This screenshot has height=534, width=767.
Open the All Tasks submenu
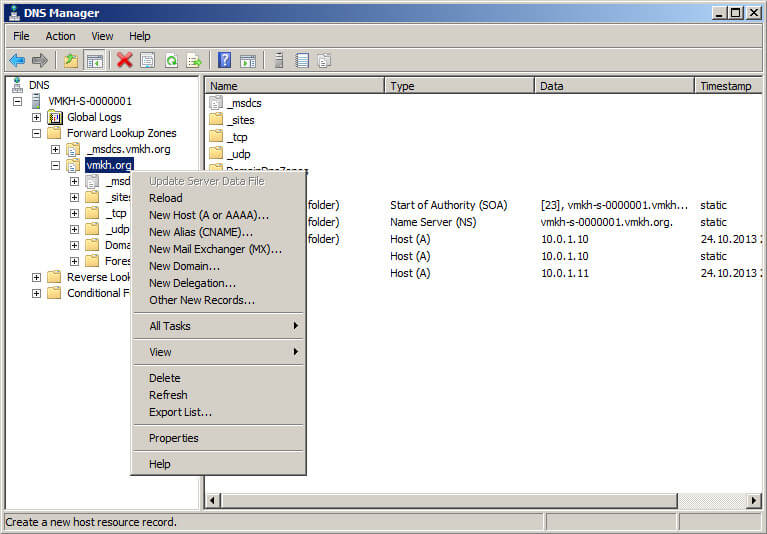click(218, 326)
